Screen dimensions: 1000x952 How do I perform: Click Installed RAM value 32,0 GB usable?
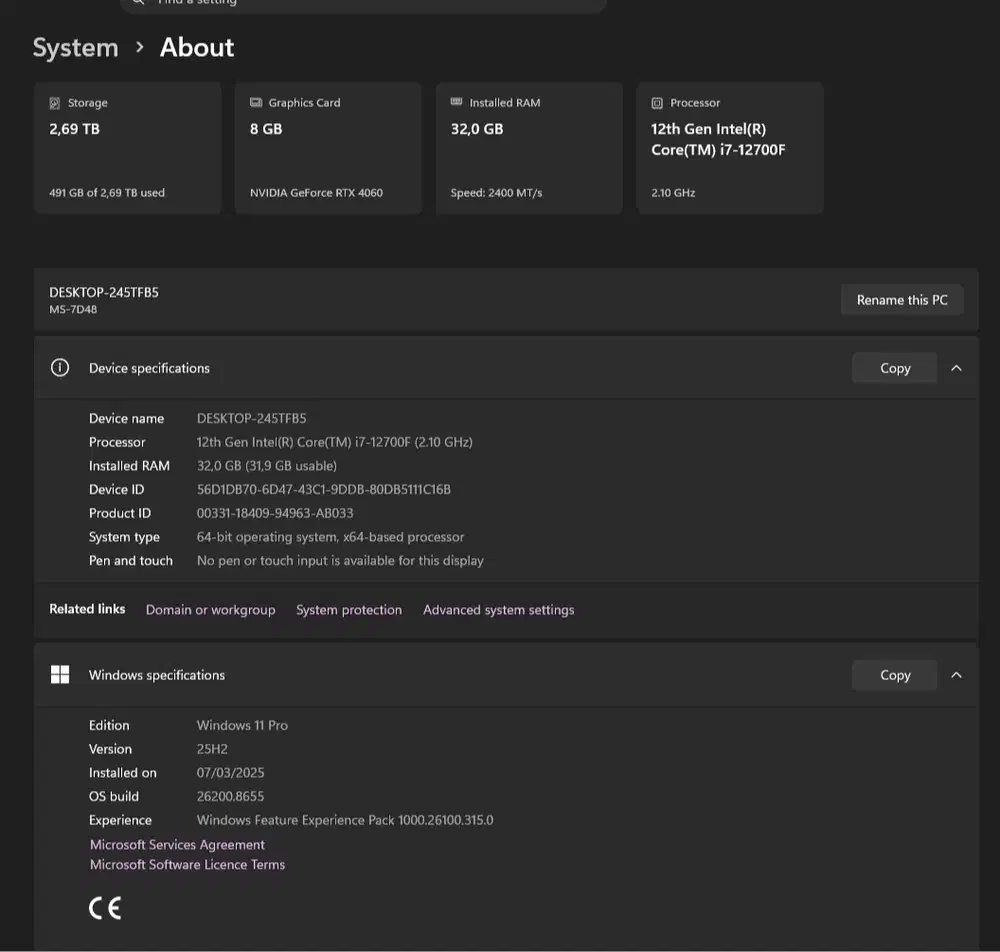pyautogui.click(x=267, y=465)
